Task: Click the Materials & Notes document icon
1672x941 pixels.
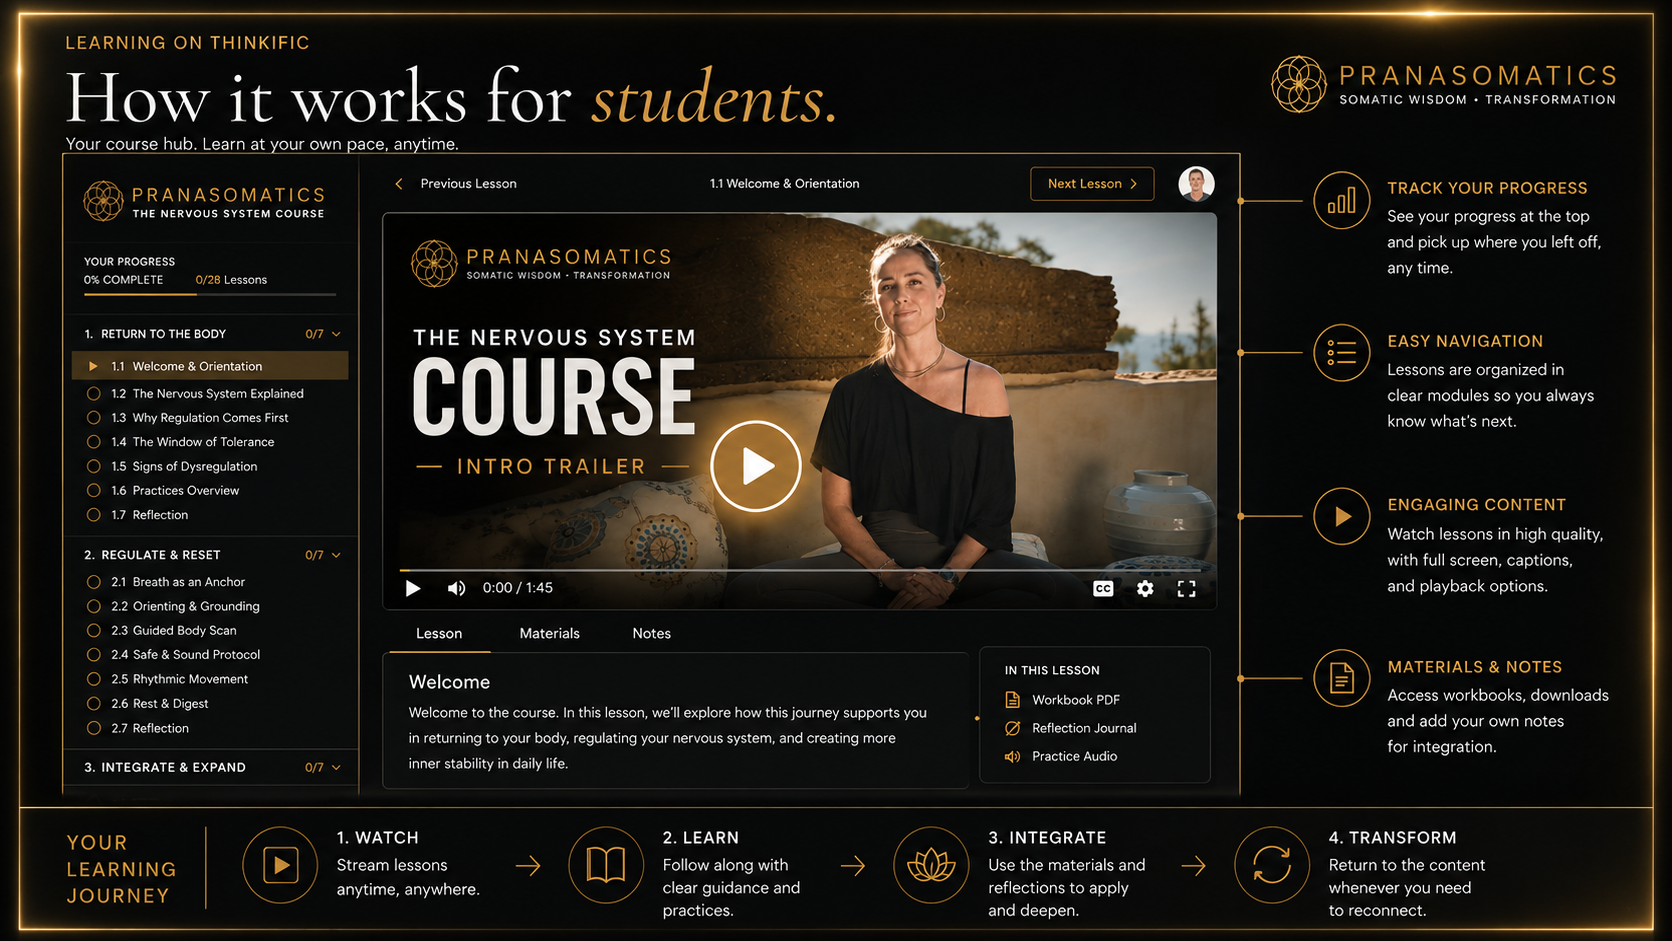Action: point(1342,678)
